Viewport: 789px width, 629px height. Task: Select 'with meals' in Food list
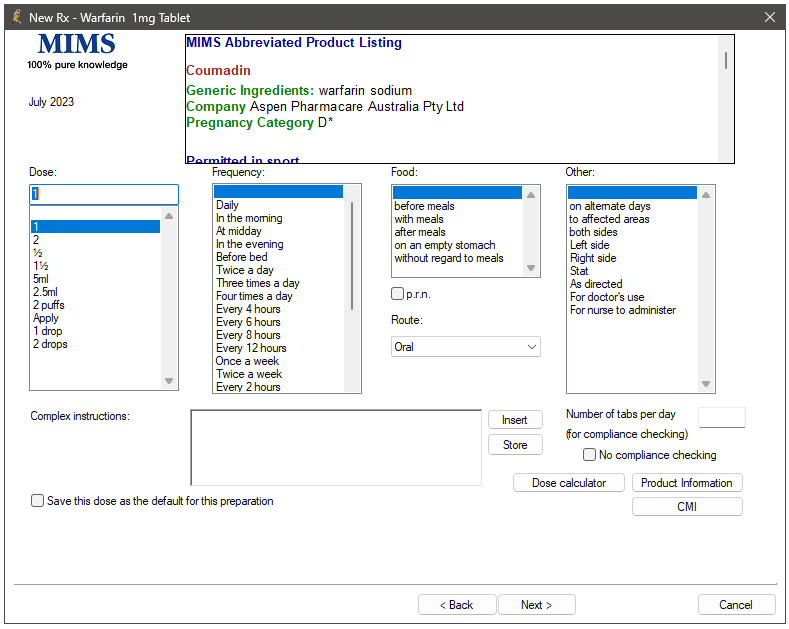[457, 219]
